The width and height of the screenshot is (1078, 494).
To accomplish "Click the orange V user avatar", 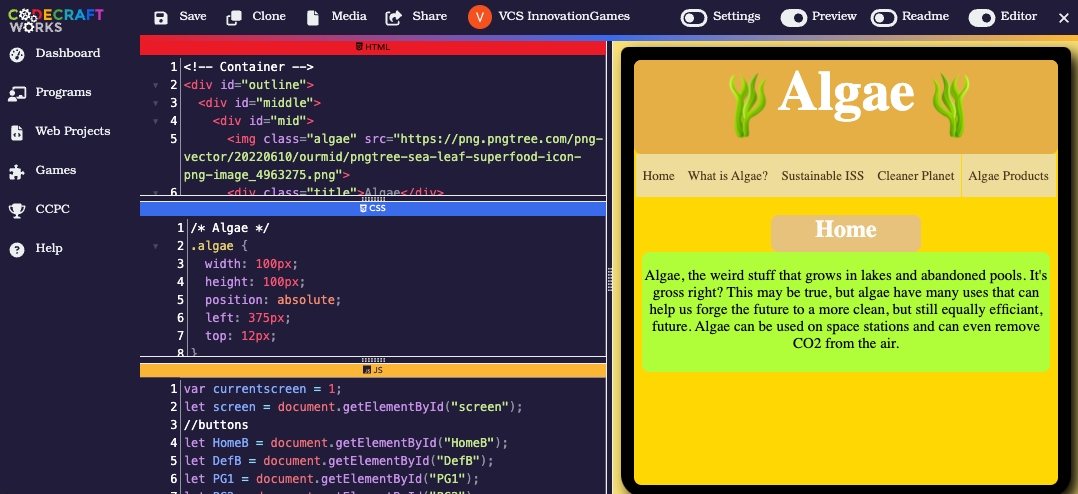I will (480, 17).
